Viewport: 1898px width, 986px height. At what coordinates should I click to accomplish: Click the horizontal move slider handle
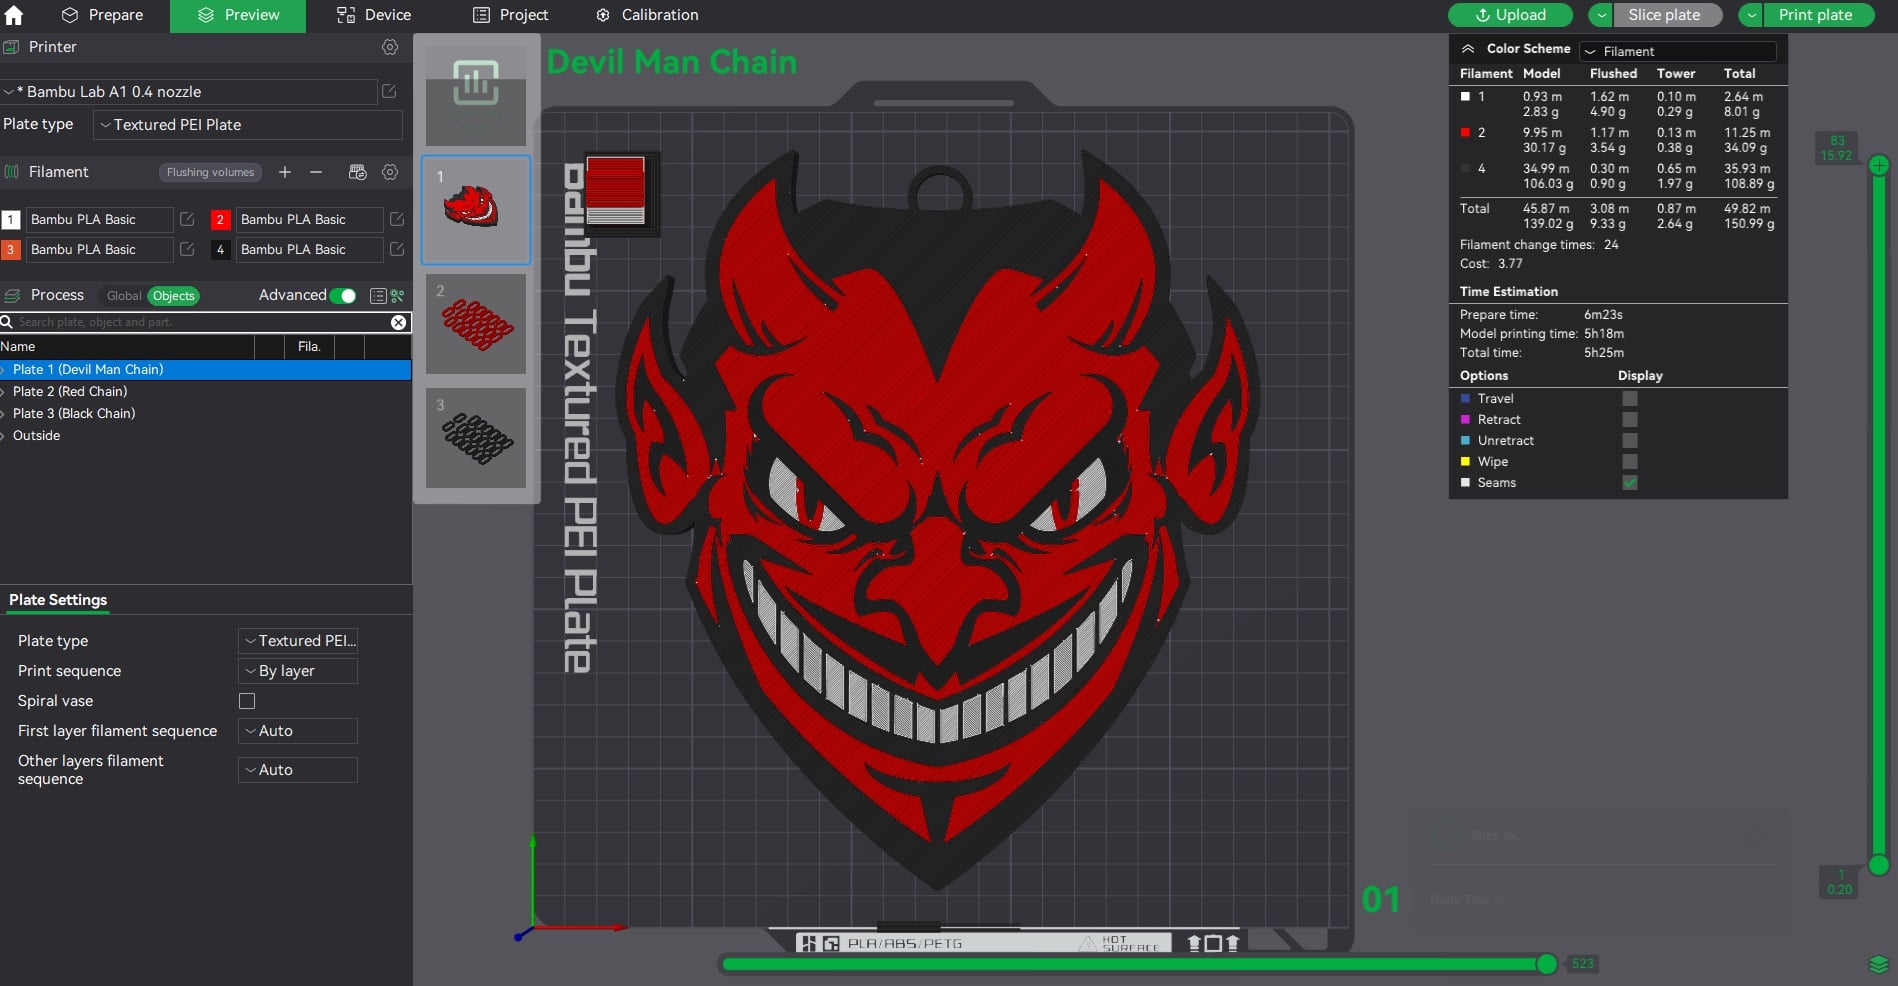click(1547, 964)
